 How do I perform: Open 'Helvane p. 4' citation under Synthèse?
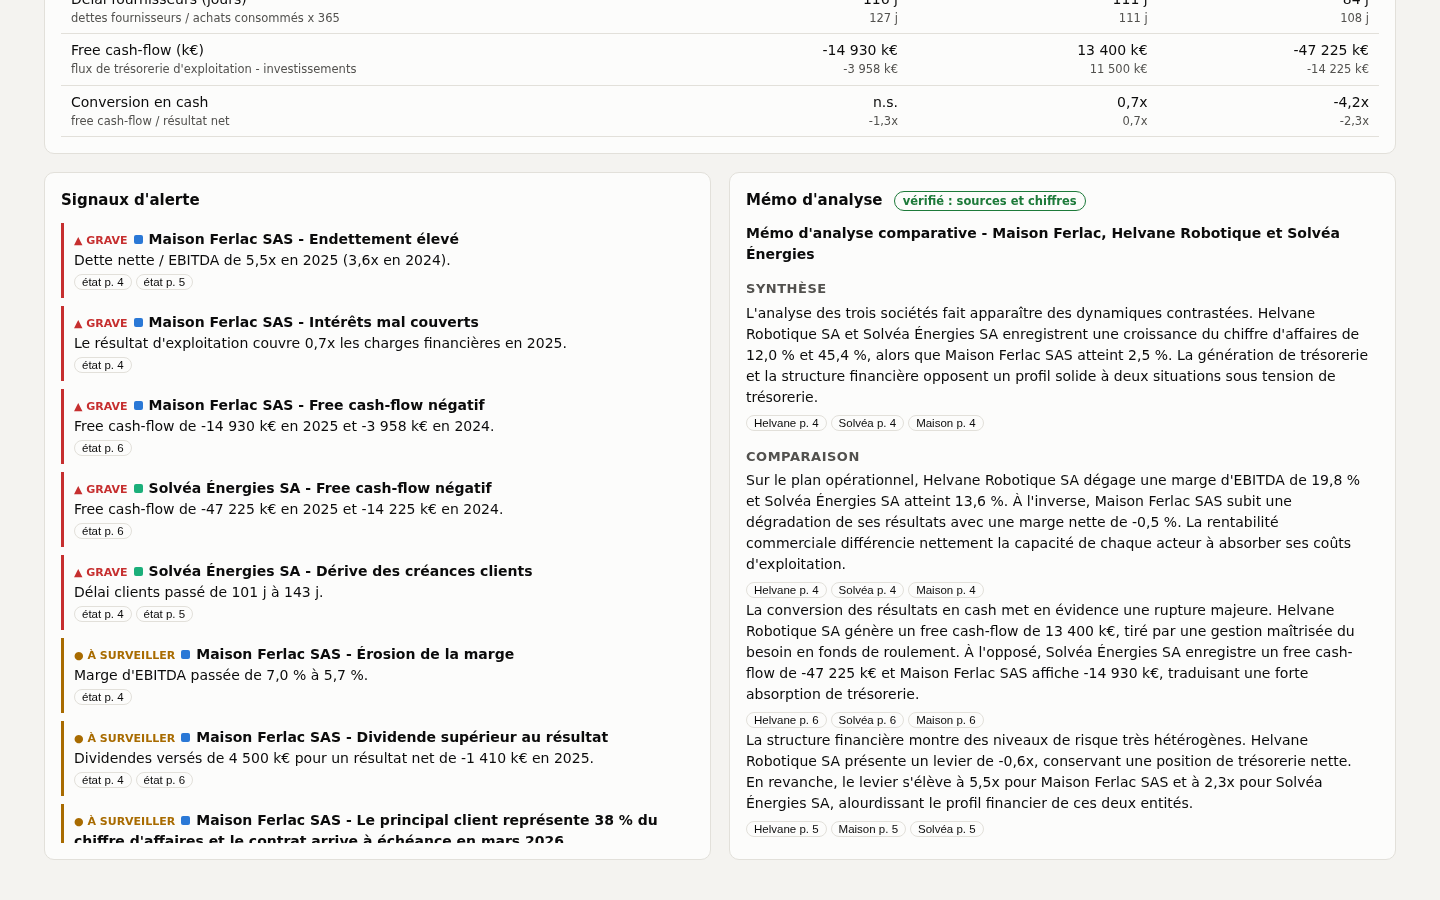(786, 423)
